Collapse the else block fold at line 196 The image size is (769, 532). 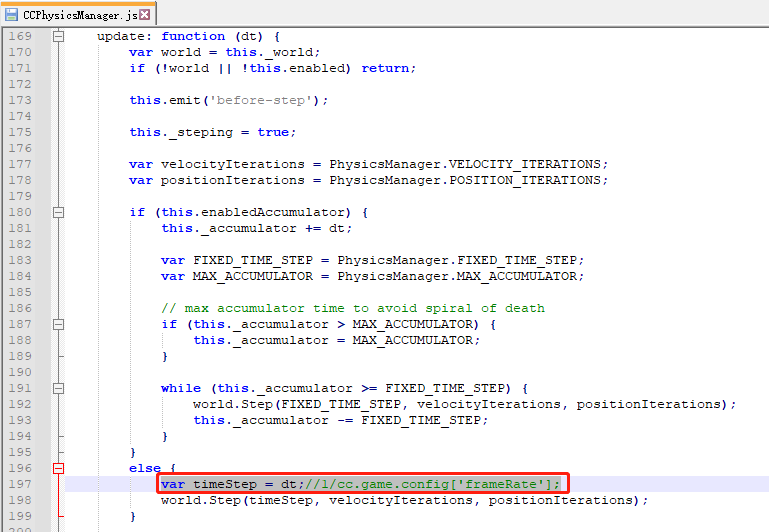[58, 468]
